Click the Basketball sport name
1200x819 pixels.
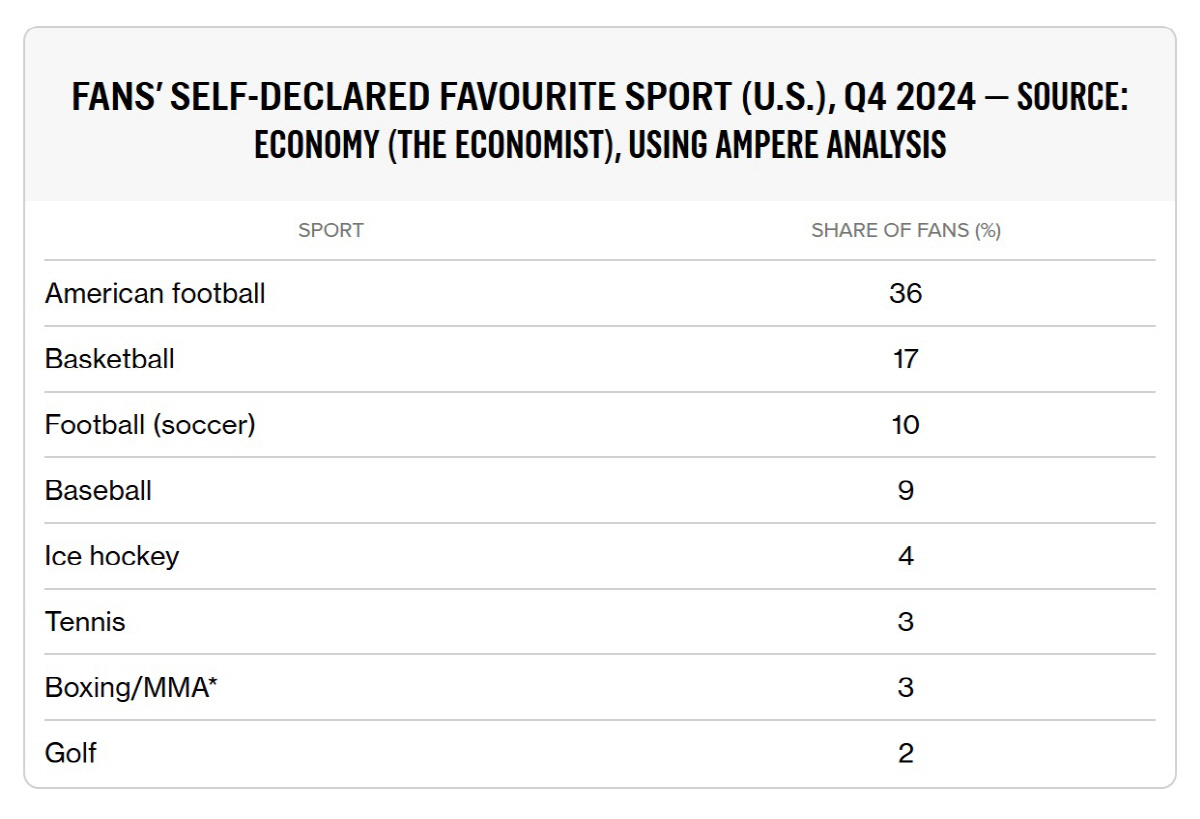tap(110, 359)
